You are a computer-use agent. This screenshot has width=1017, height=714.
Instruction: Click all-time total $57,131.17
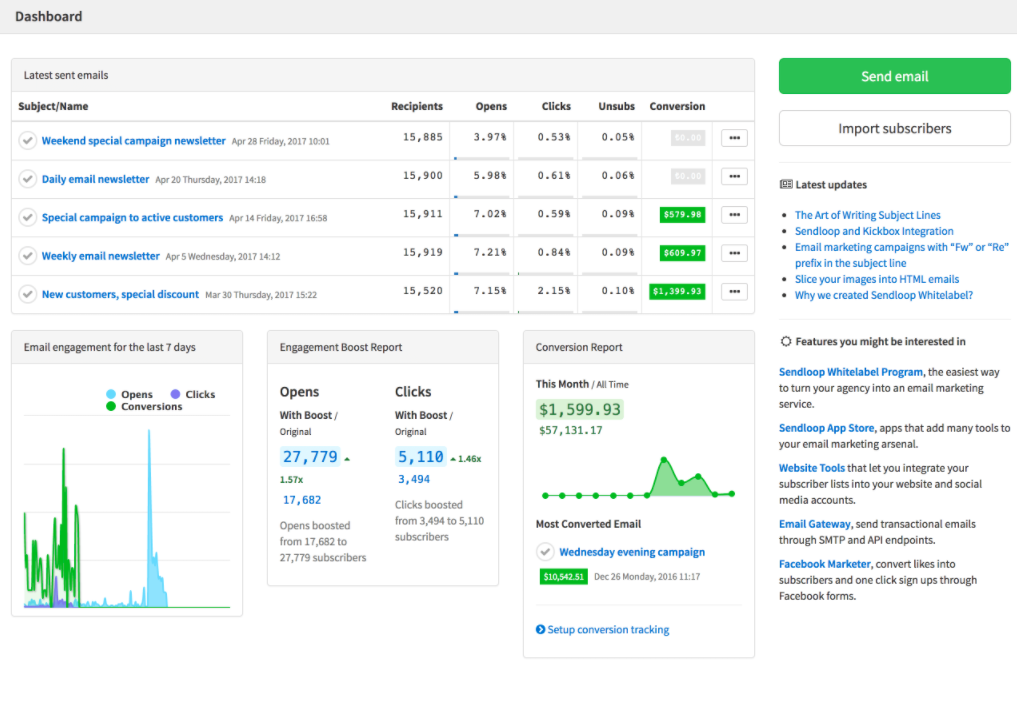coord(571,430)
